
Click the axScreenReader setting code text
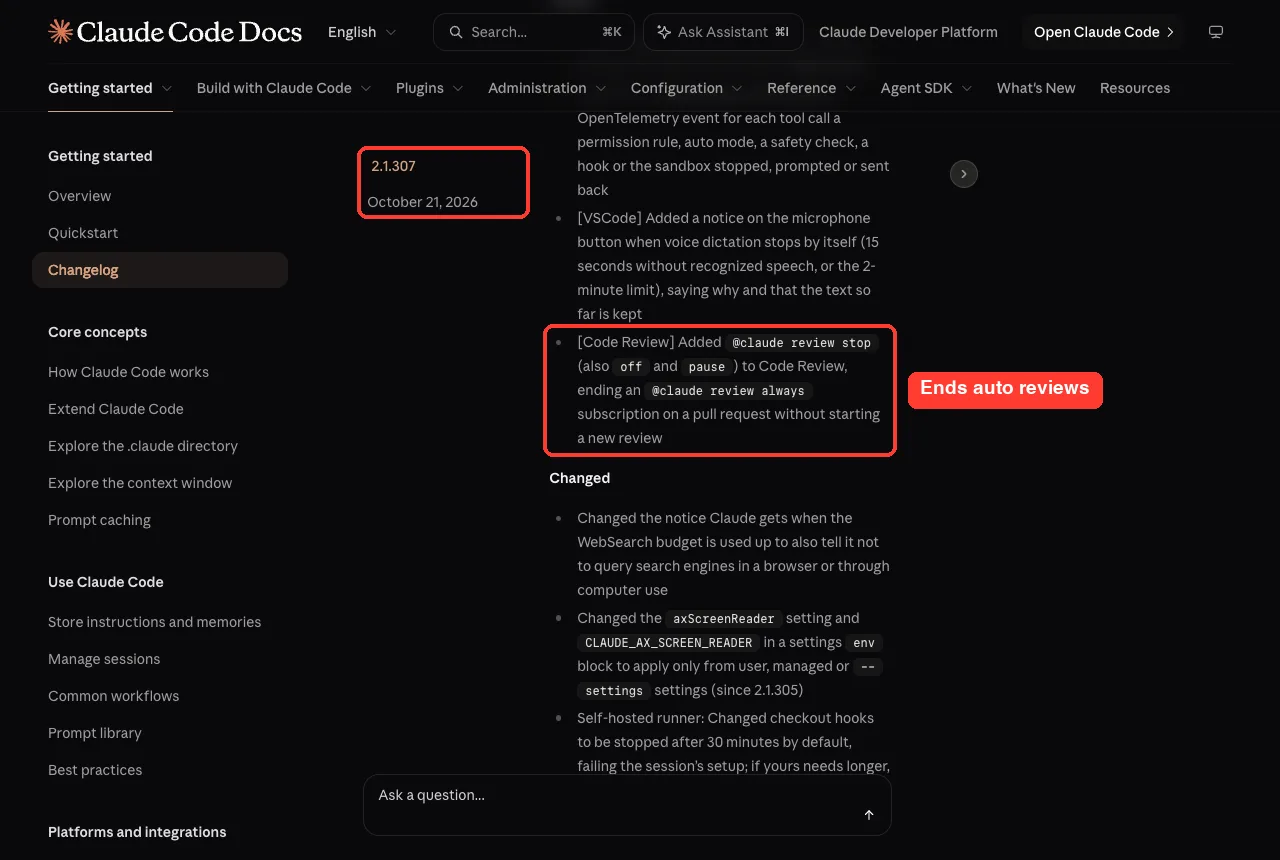point(724,619)
